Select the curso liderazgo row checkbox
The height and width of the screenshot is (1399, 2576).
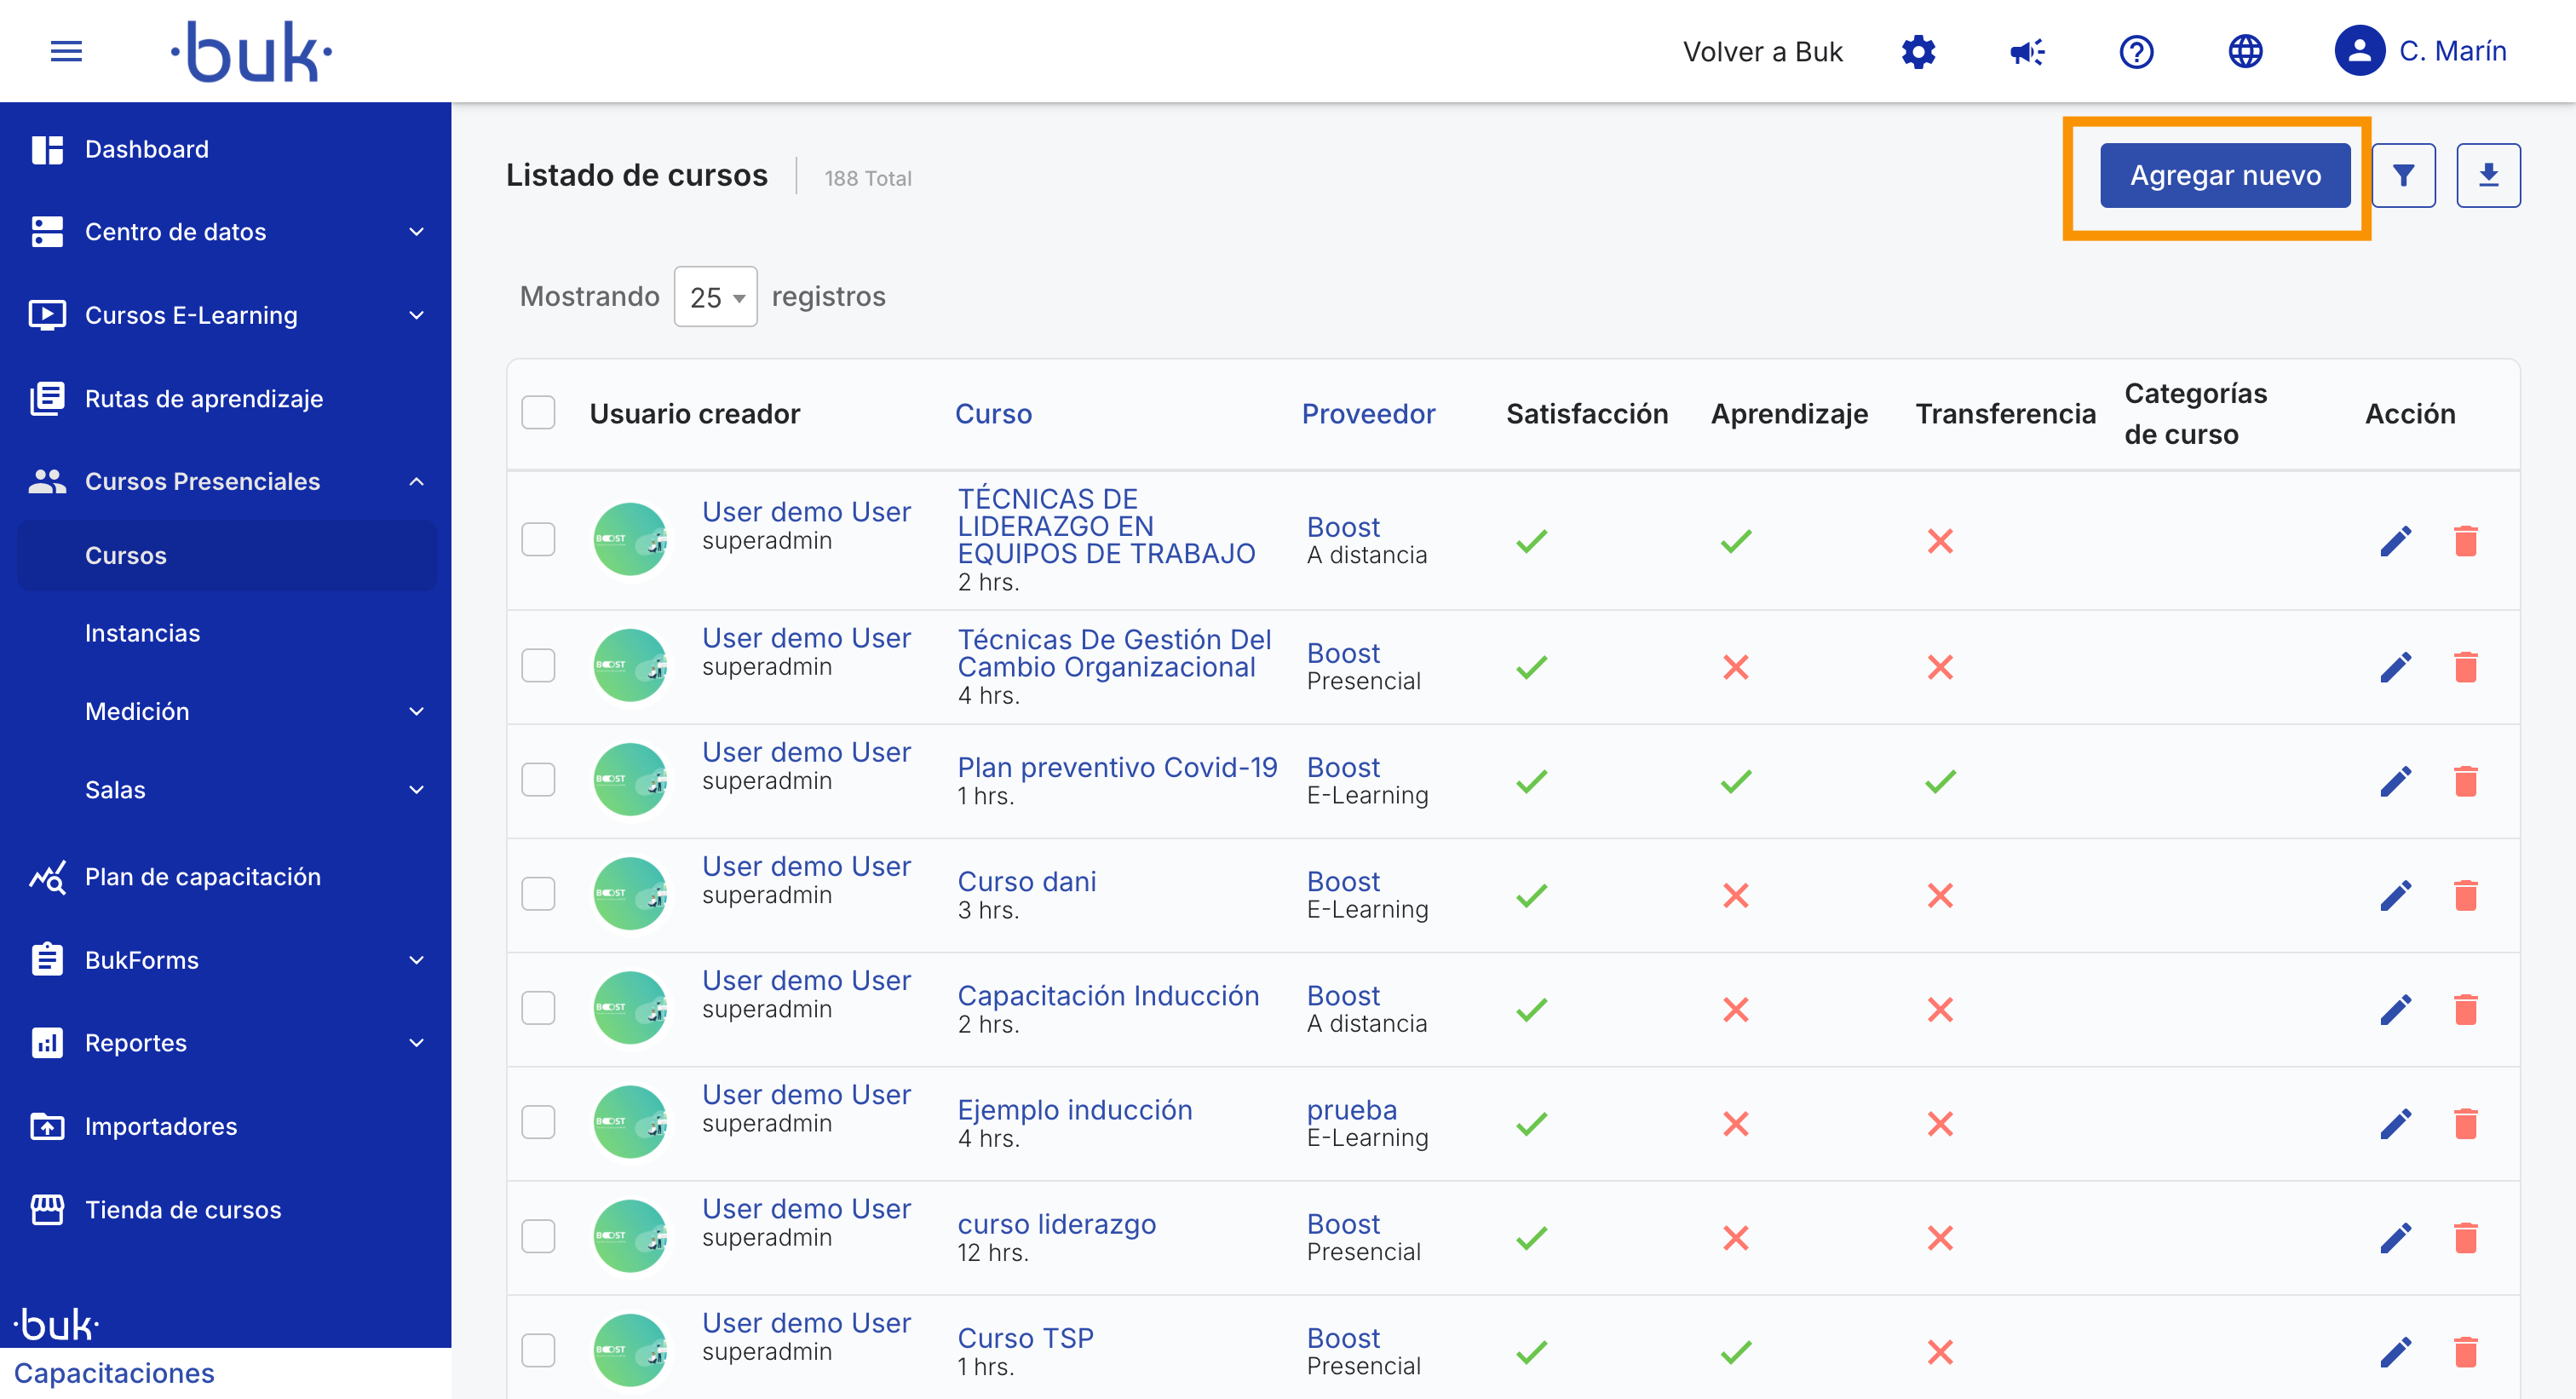pos(538,1236)
